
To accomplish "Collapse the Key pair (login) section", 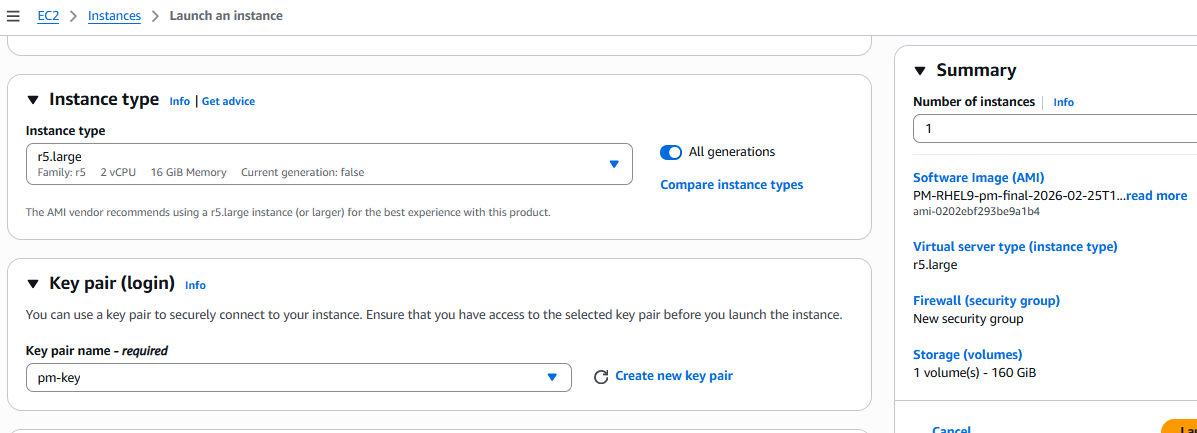I will click(32, 284).
